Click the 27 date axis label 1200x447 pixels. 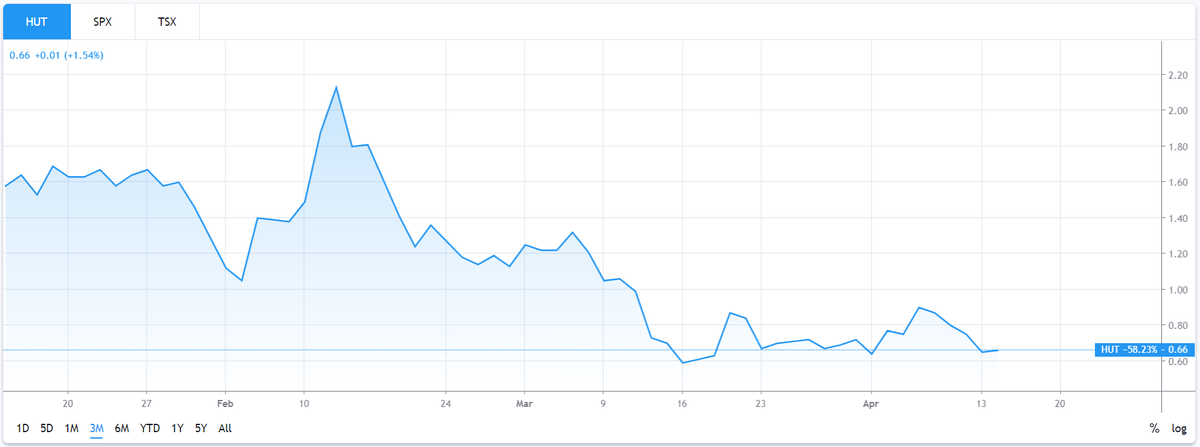pos(146,403)
